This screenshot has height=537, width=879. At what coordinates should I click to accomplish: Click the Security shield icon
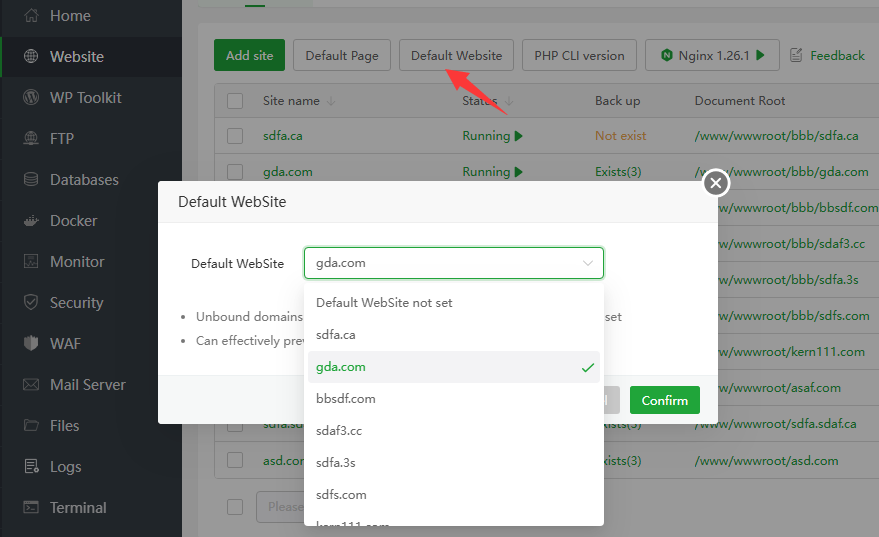click(31, 302)
